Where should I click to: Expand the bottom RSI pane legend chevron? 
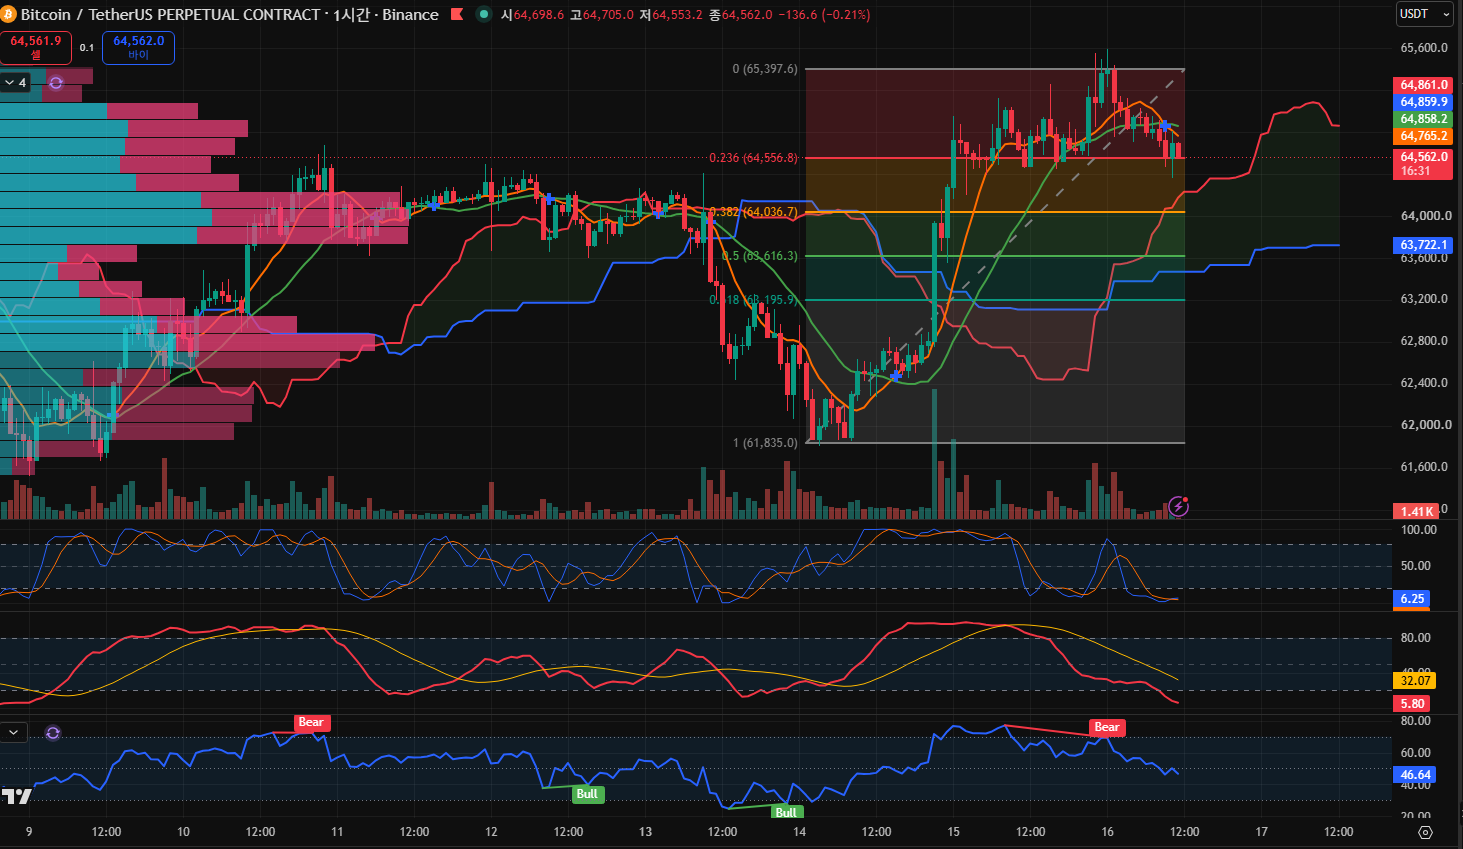pos(13,733)
